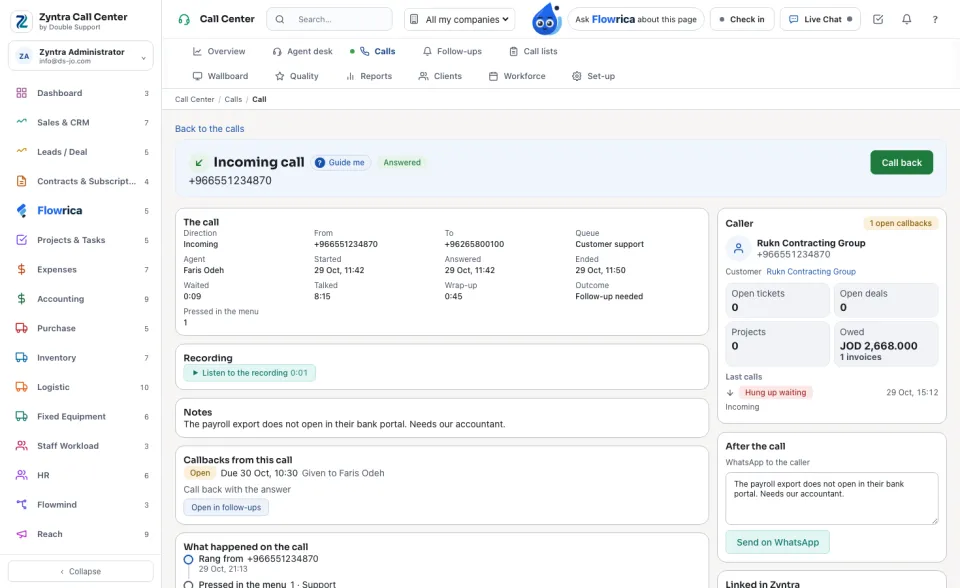Edit the WhatsApp message text area

[x=831, y=498]
